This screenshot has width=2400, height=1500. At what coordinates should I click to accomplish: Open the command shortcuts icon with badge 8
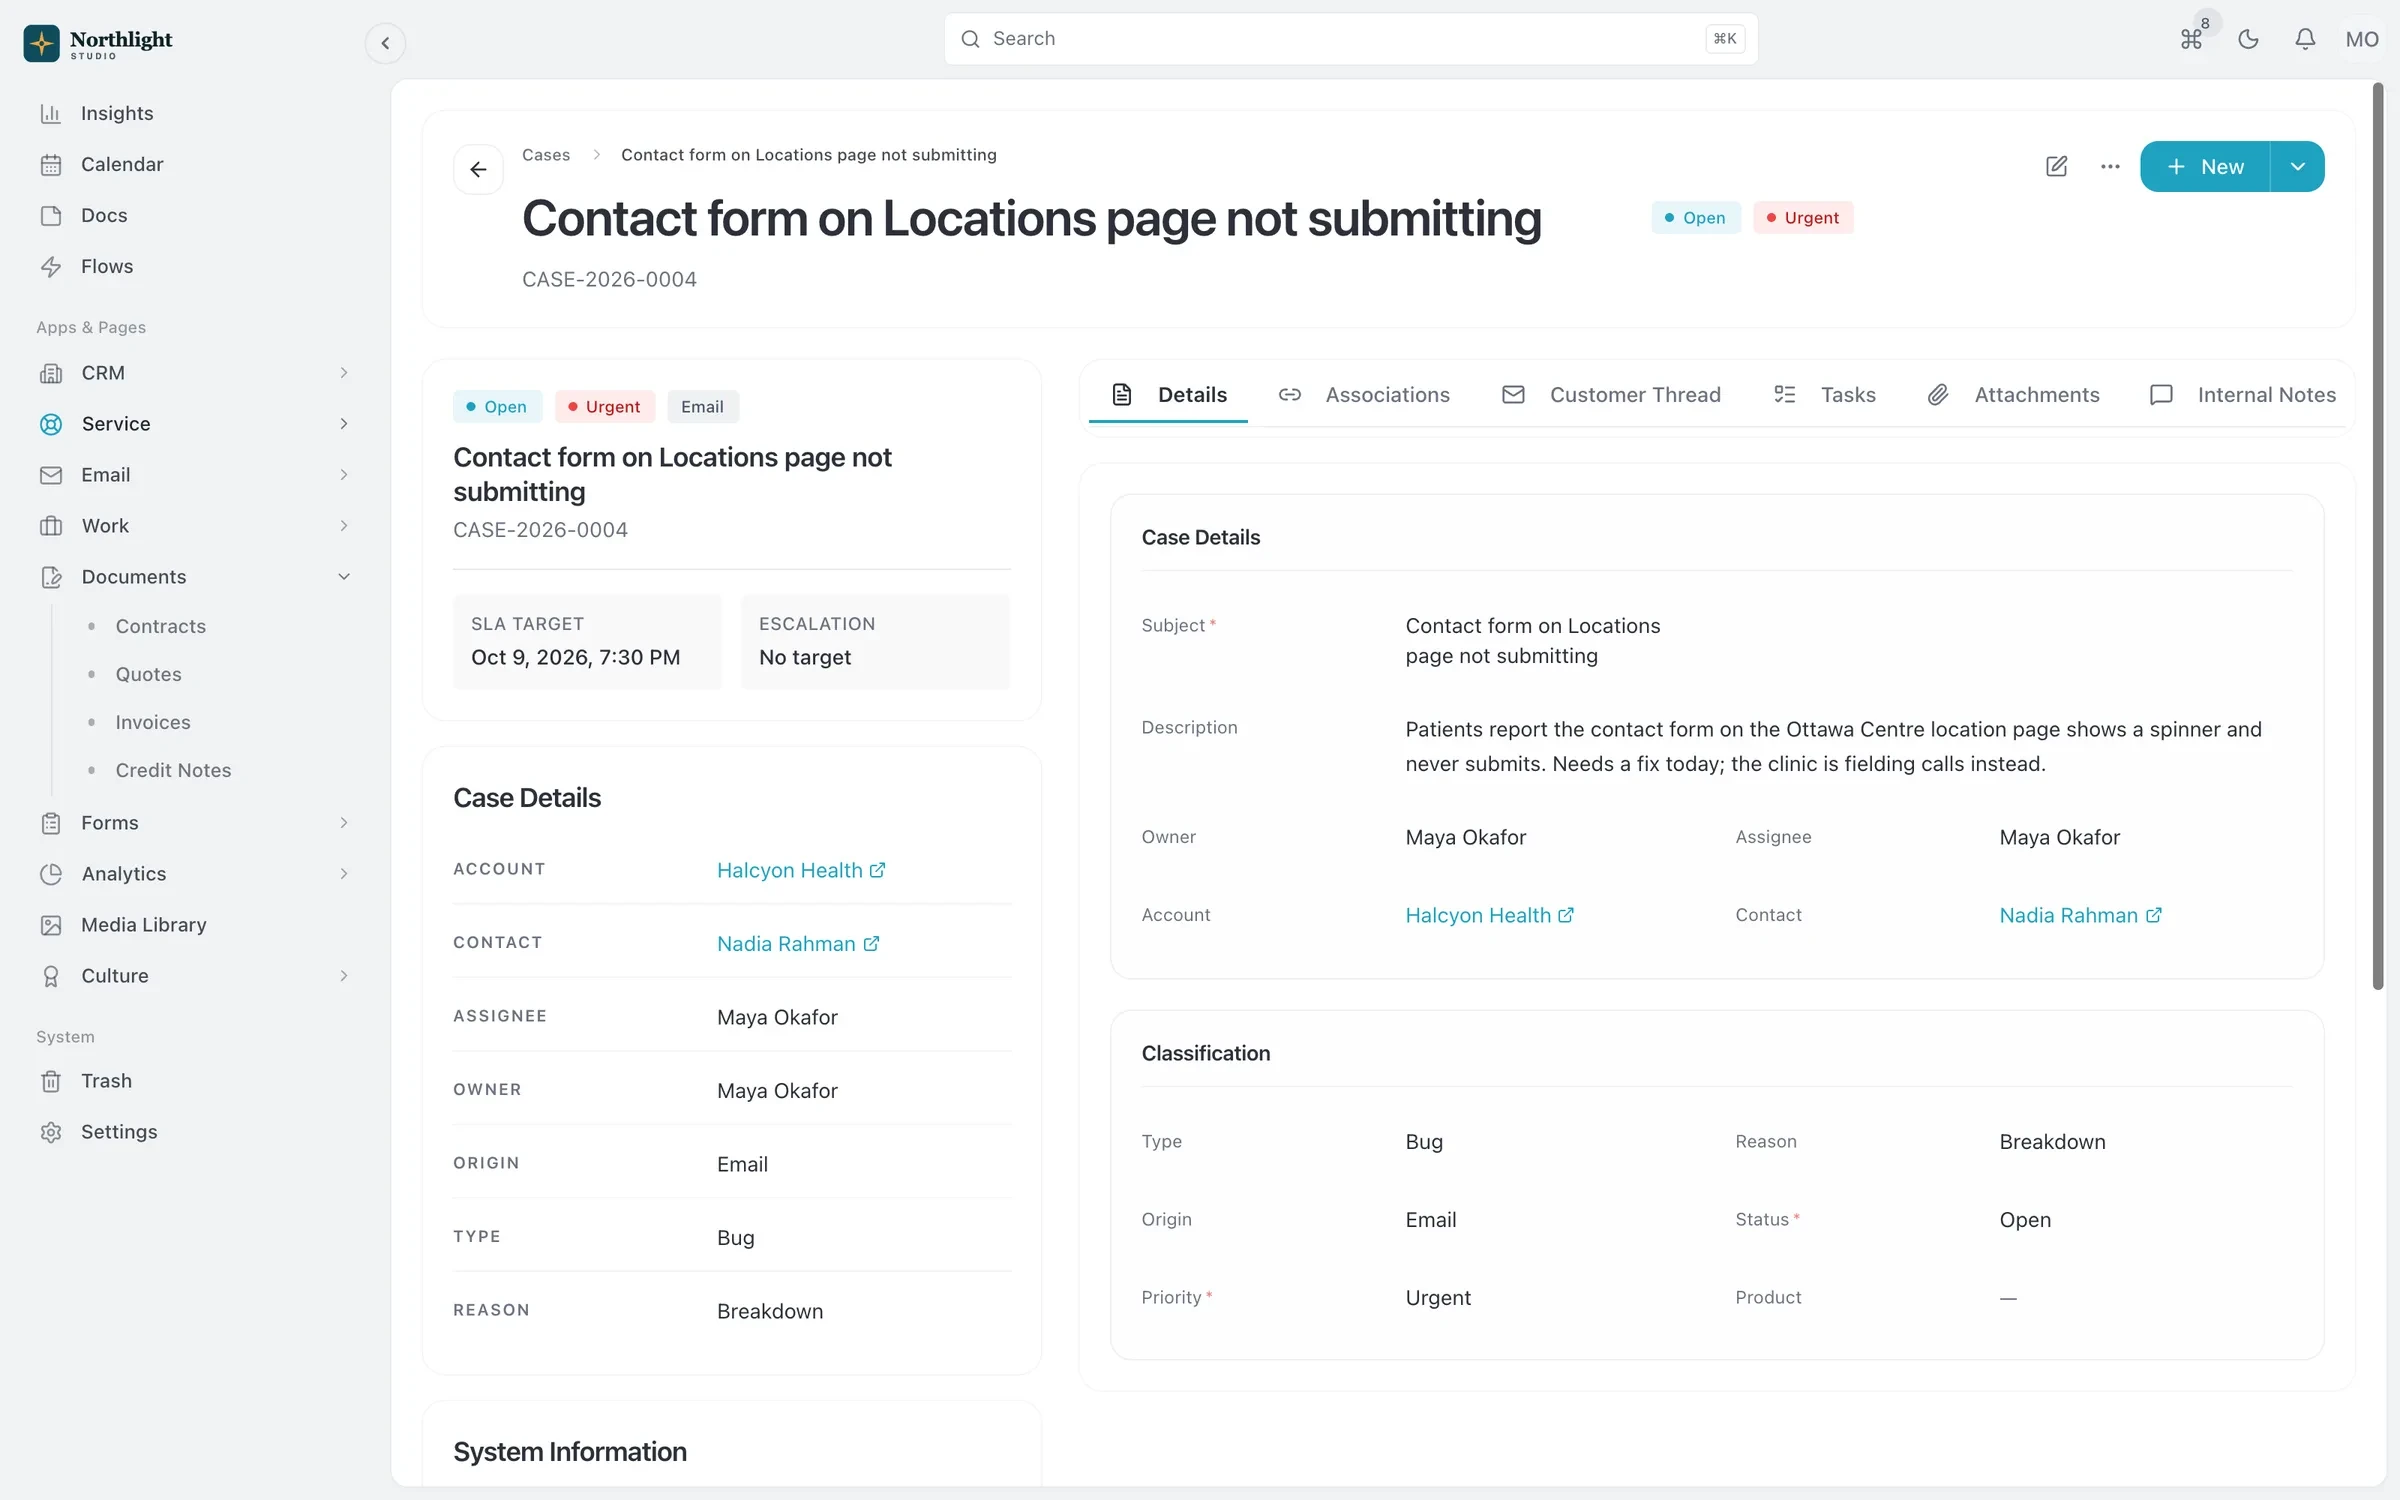click(2191, 39)
